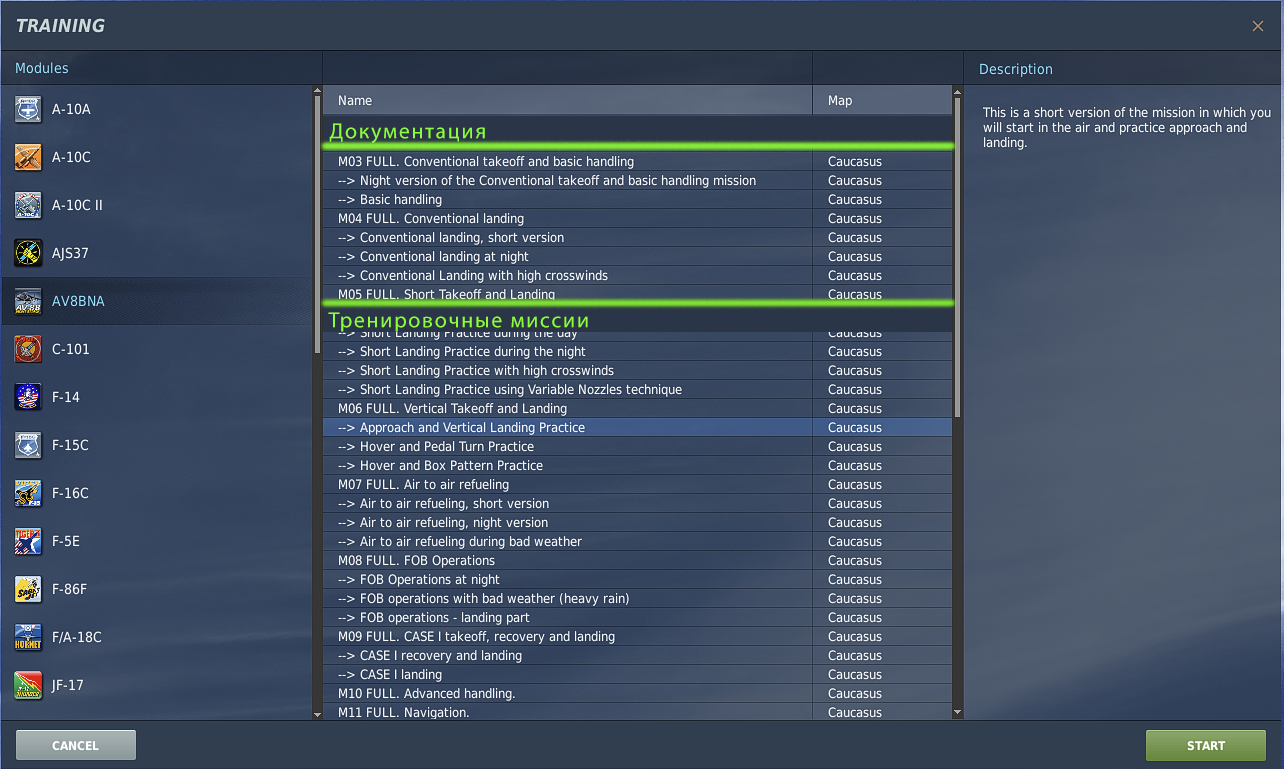The image size is (1284, 769).
Task: Click the F/A-18C module name
Action: [77, 637]
